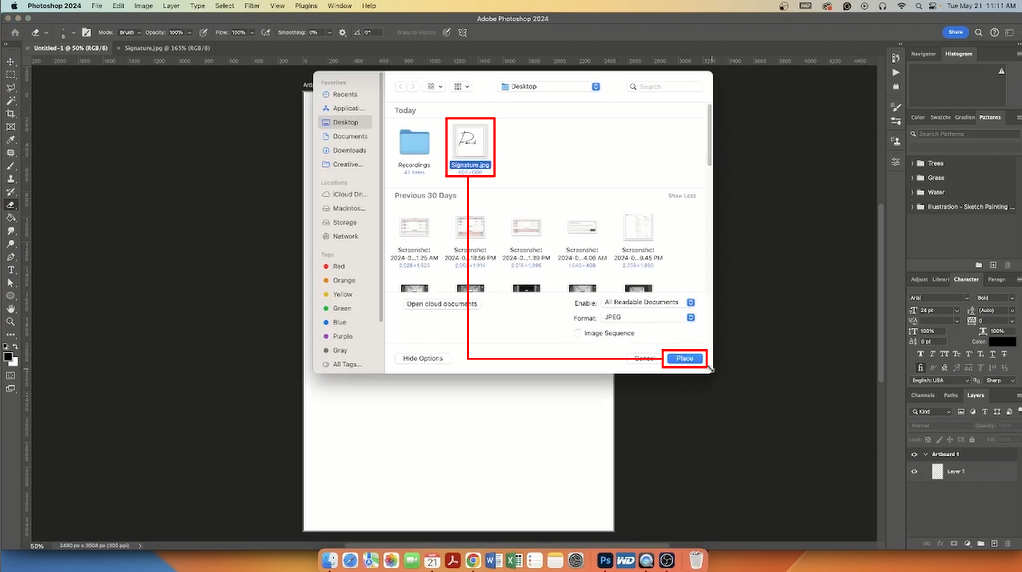Screen dimensions: 1022x572
Task: Select the Path Selection arrow tool
Action: click(10, 283)
